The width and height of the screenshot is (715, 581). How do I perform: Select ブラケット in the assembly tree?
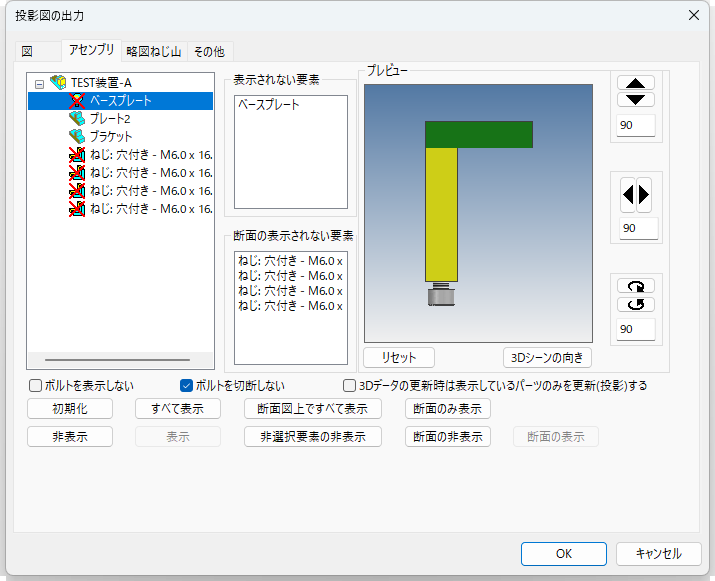click(111, 136)
